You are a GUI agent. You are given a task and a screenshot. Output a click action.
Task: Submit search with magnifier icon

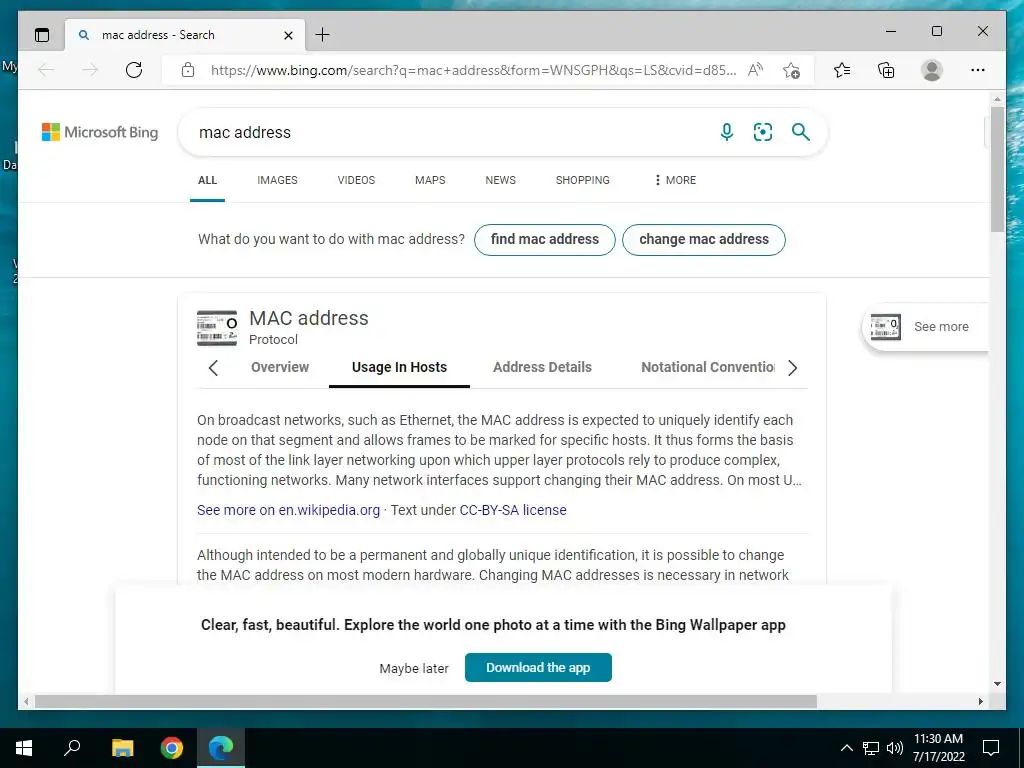(801, 132)
